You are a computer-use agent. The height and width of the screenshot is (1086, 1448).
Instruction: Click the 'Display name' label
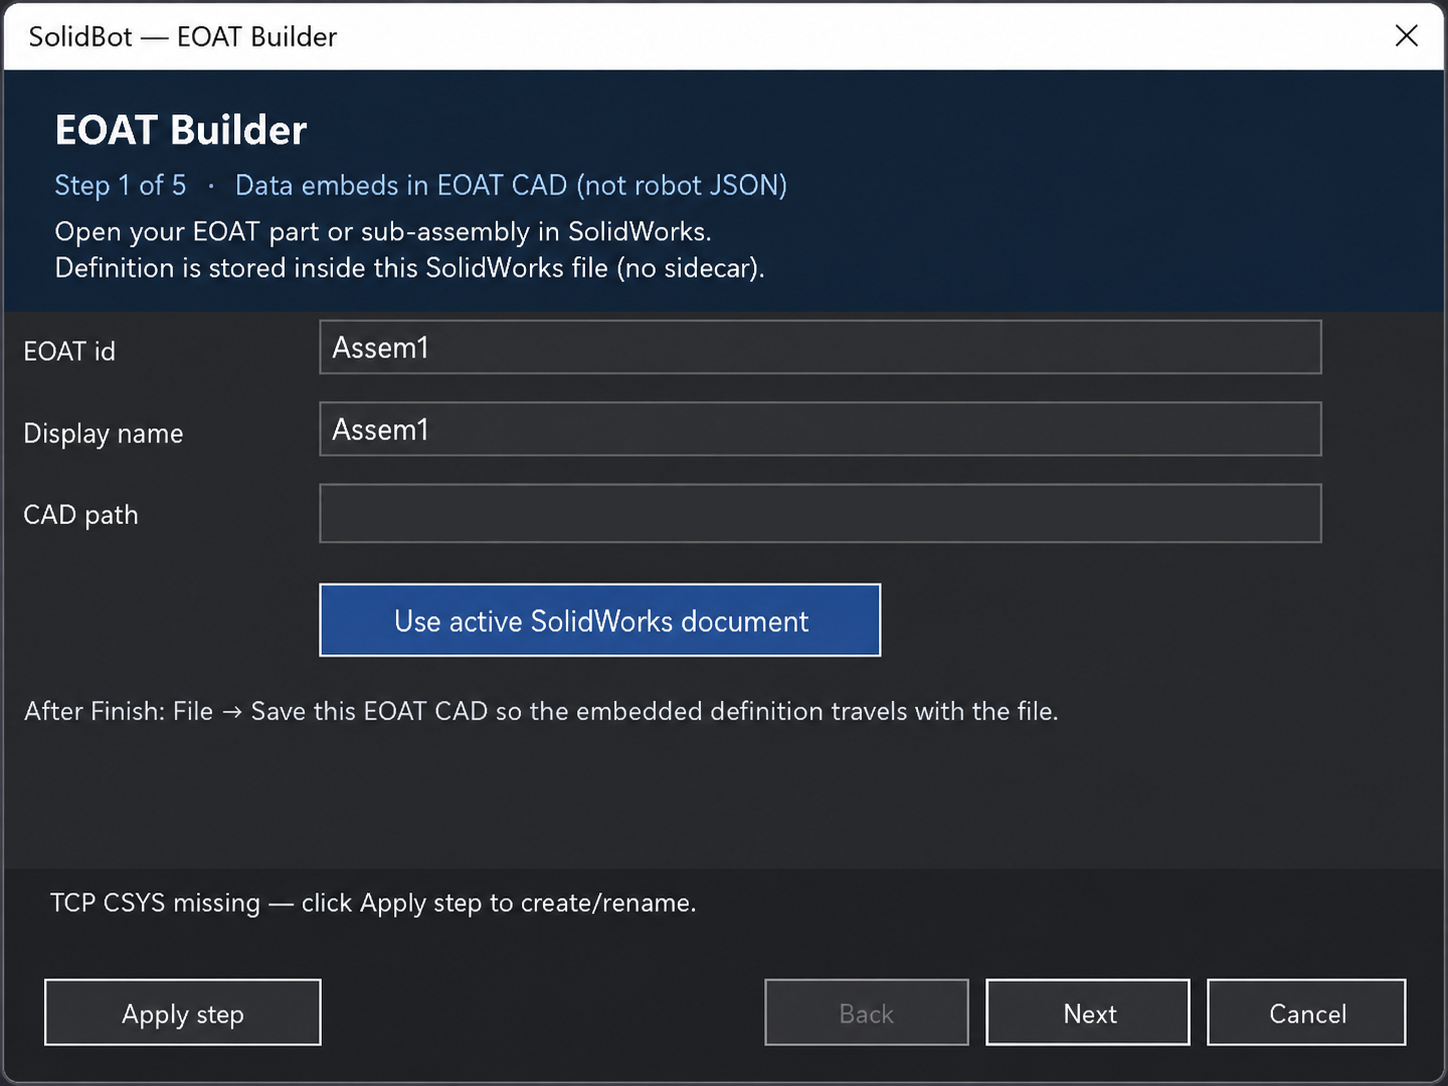pyautogui.click(x=103, y=433)
